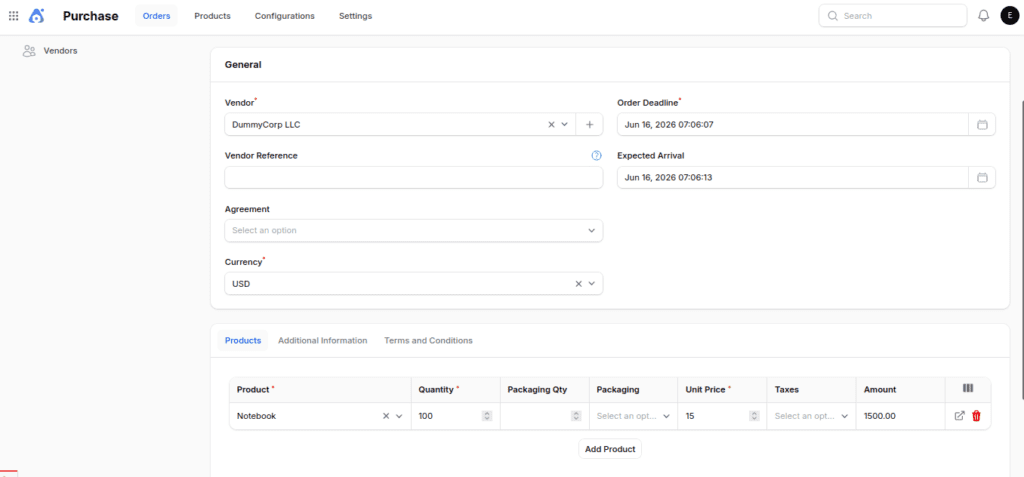This screenshot has width=1024, height=477.
Task: Open Notebook line in external view
Action: click(x=959, y=416)
